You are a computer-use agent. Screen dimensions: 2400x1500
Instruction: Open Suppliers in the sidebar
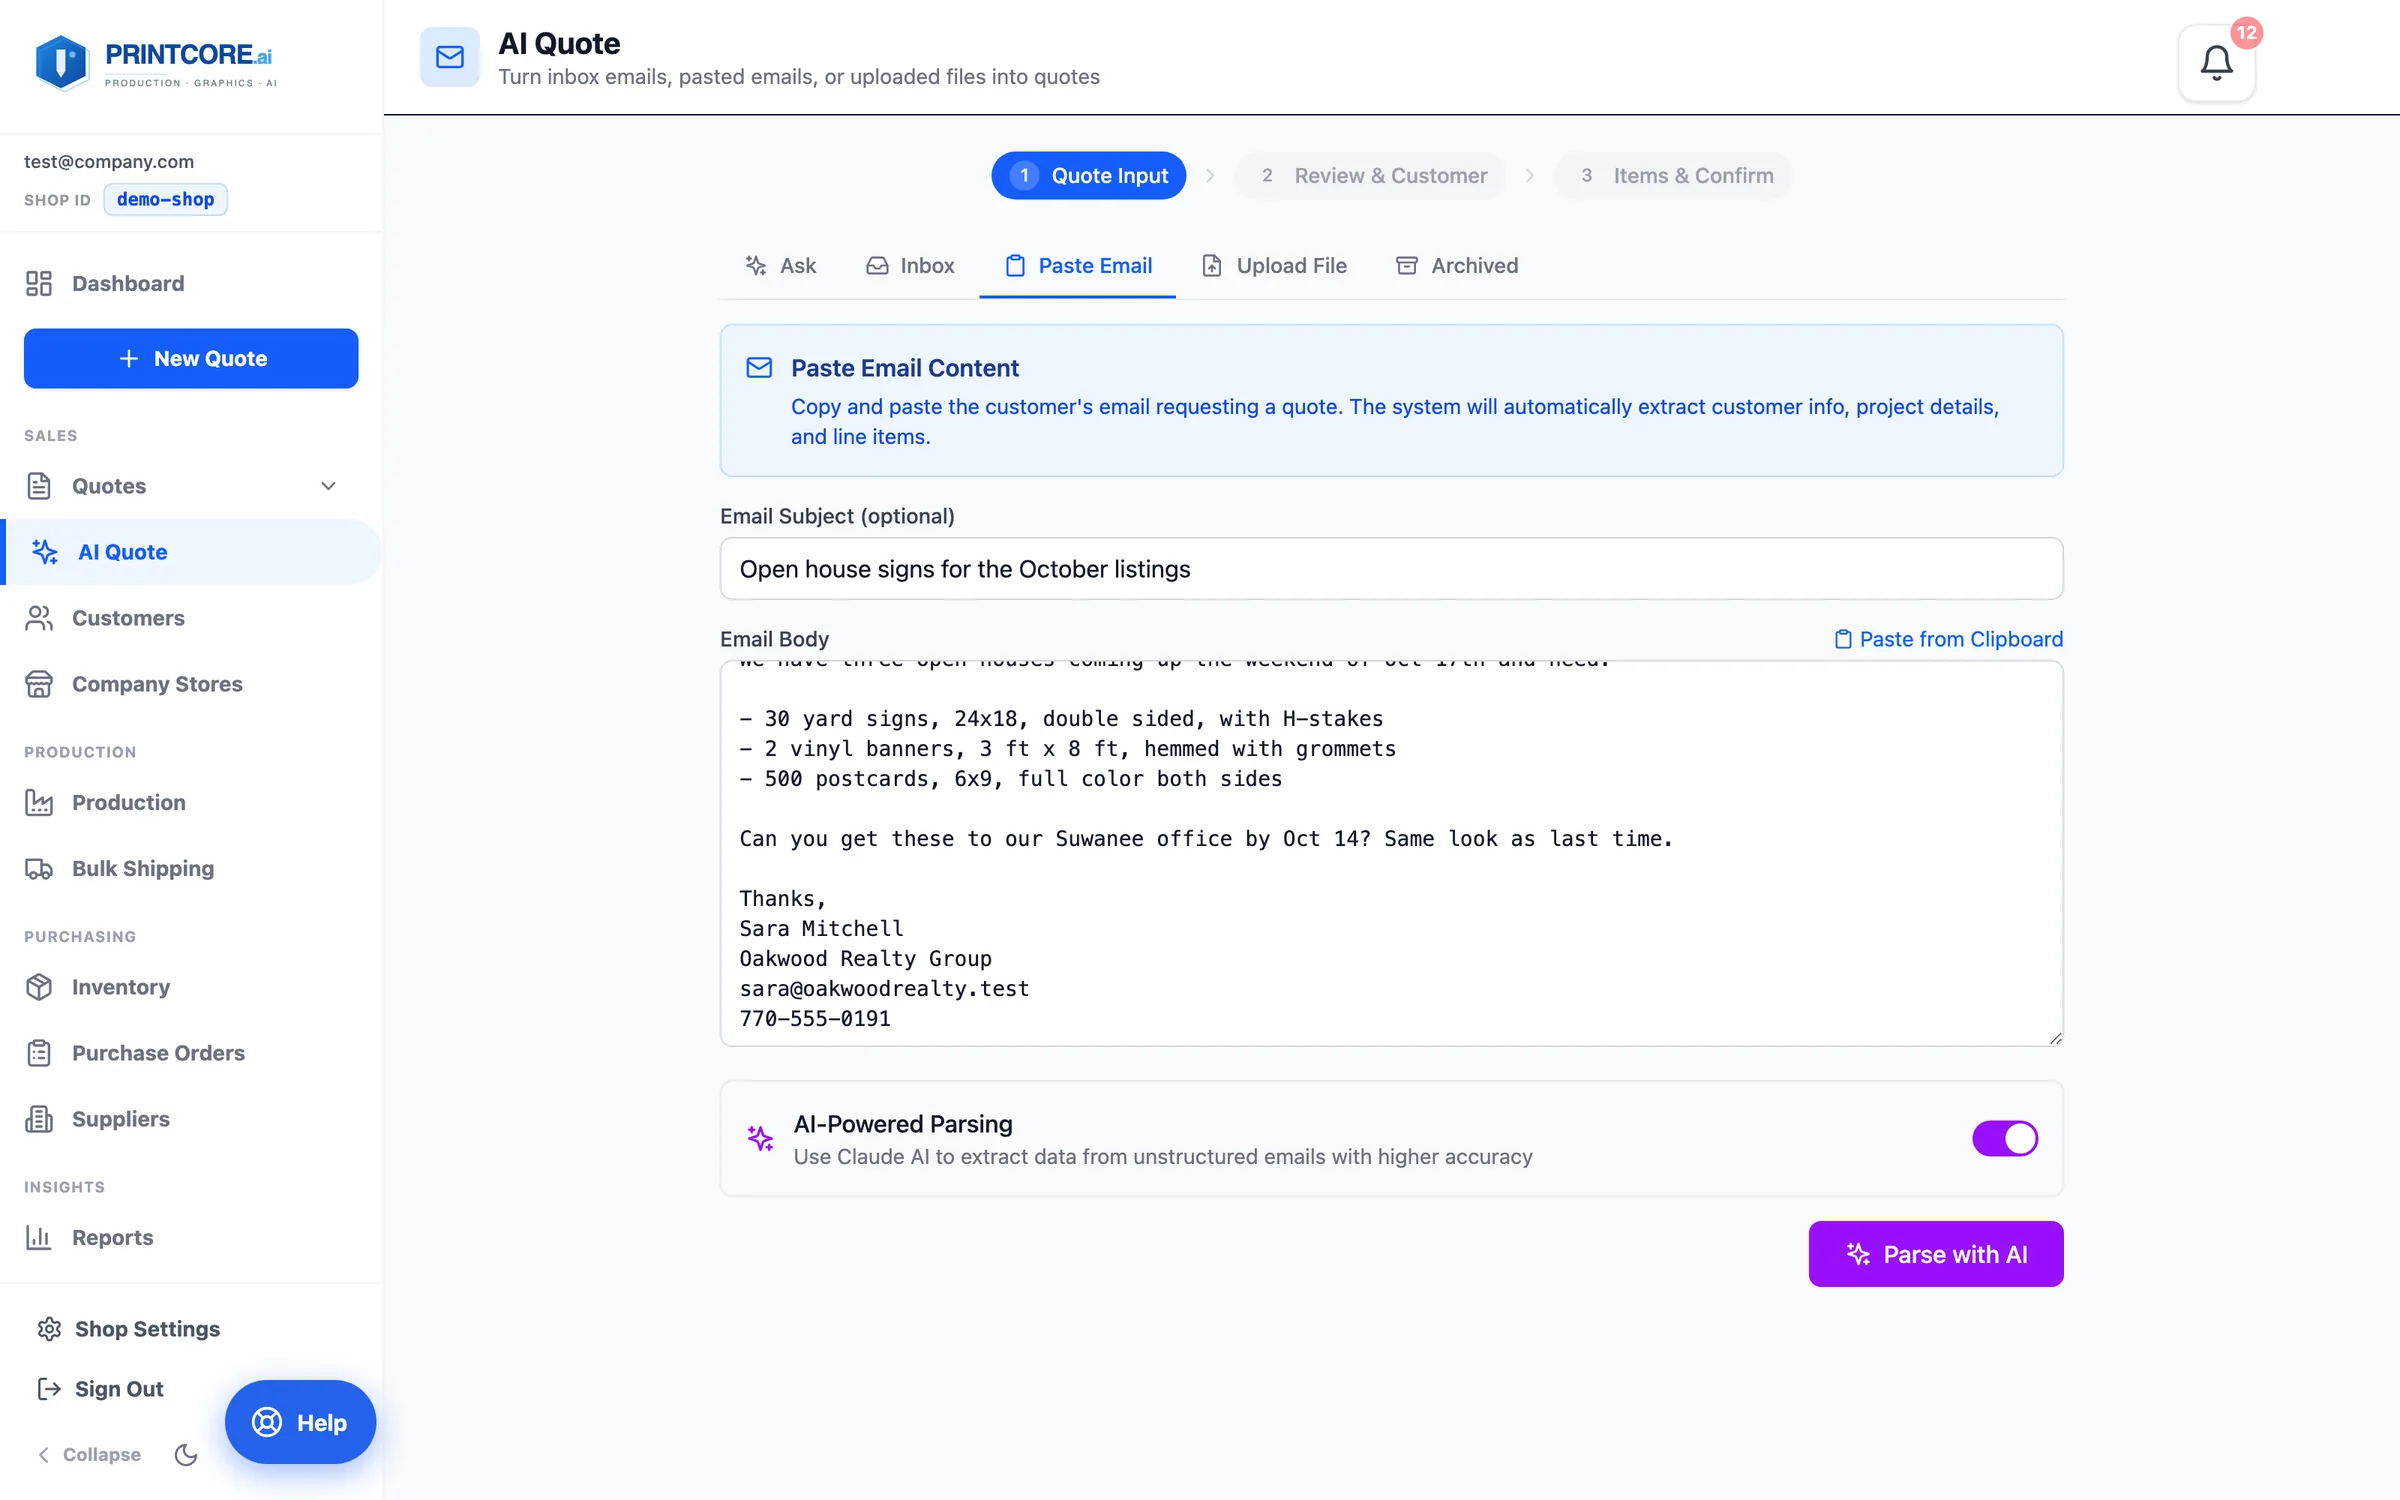click(x=191, y=1119)
